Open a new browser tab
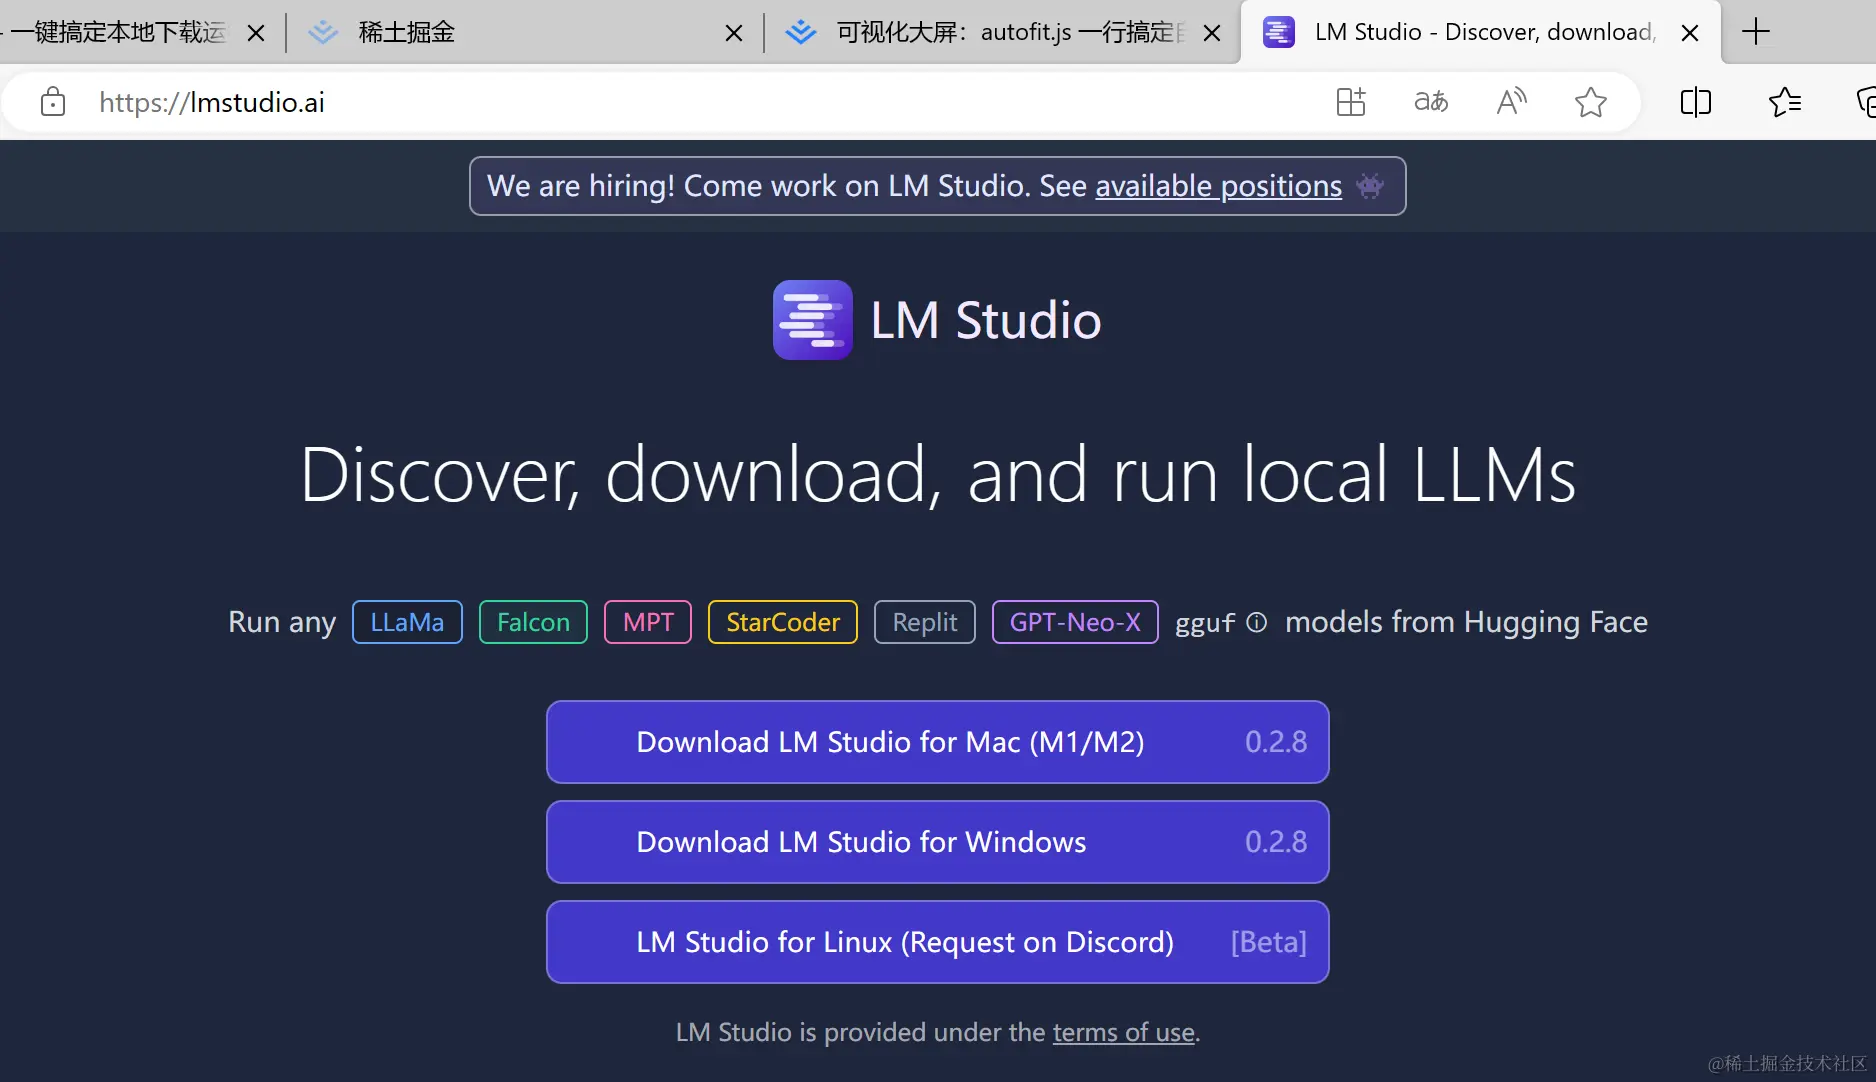1876x1082 pixels. tap(1756, 32)
